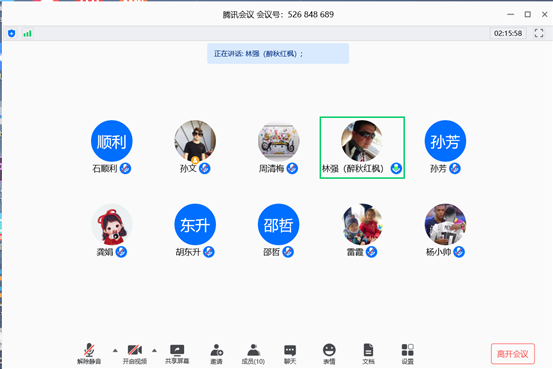Click the 离开会议 leave meeting button
The height and width of the screenshot is (369, 553).
click(512, 353)
